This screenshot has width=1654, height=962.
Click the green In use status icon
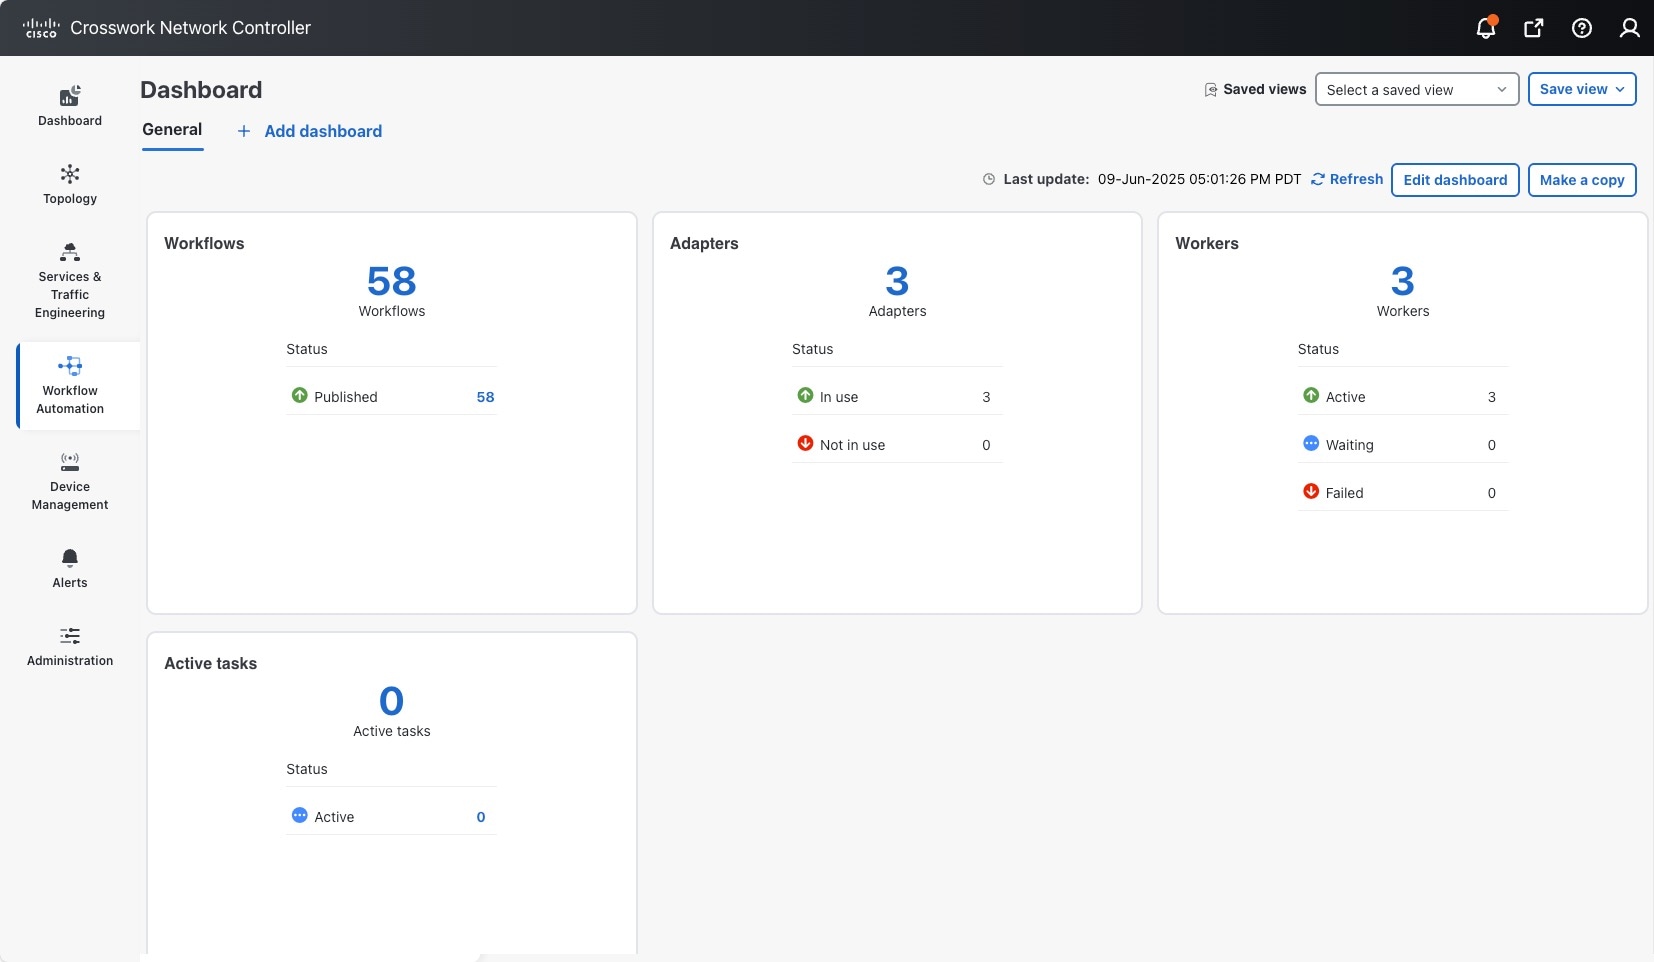805,395
